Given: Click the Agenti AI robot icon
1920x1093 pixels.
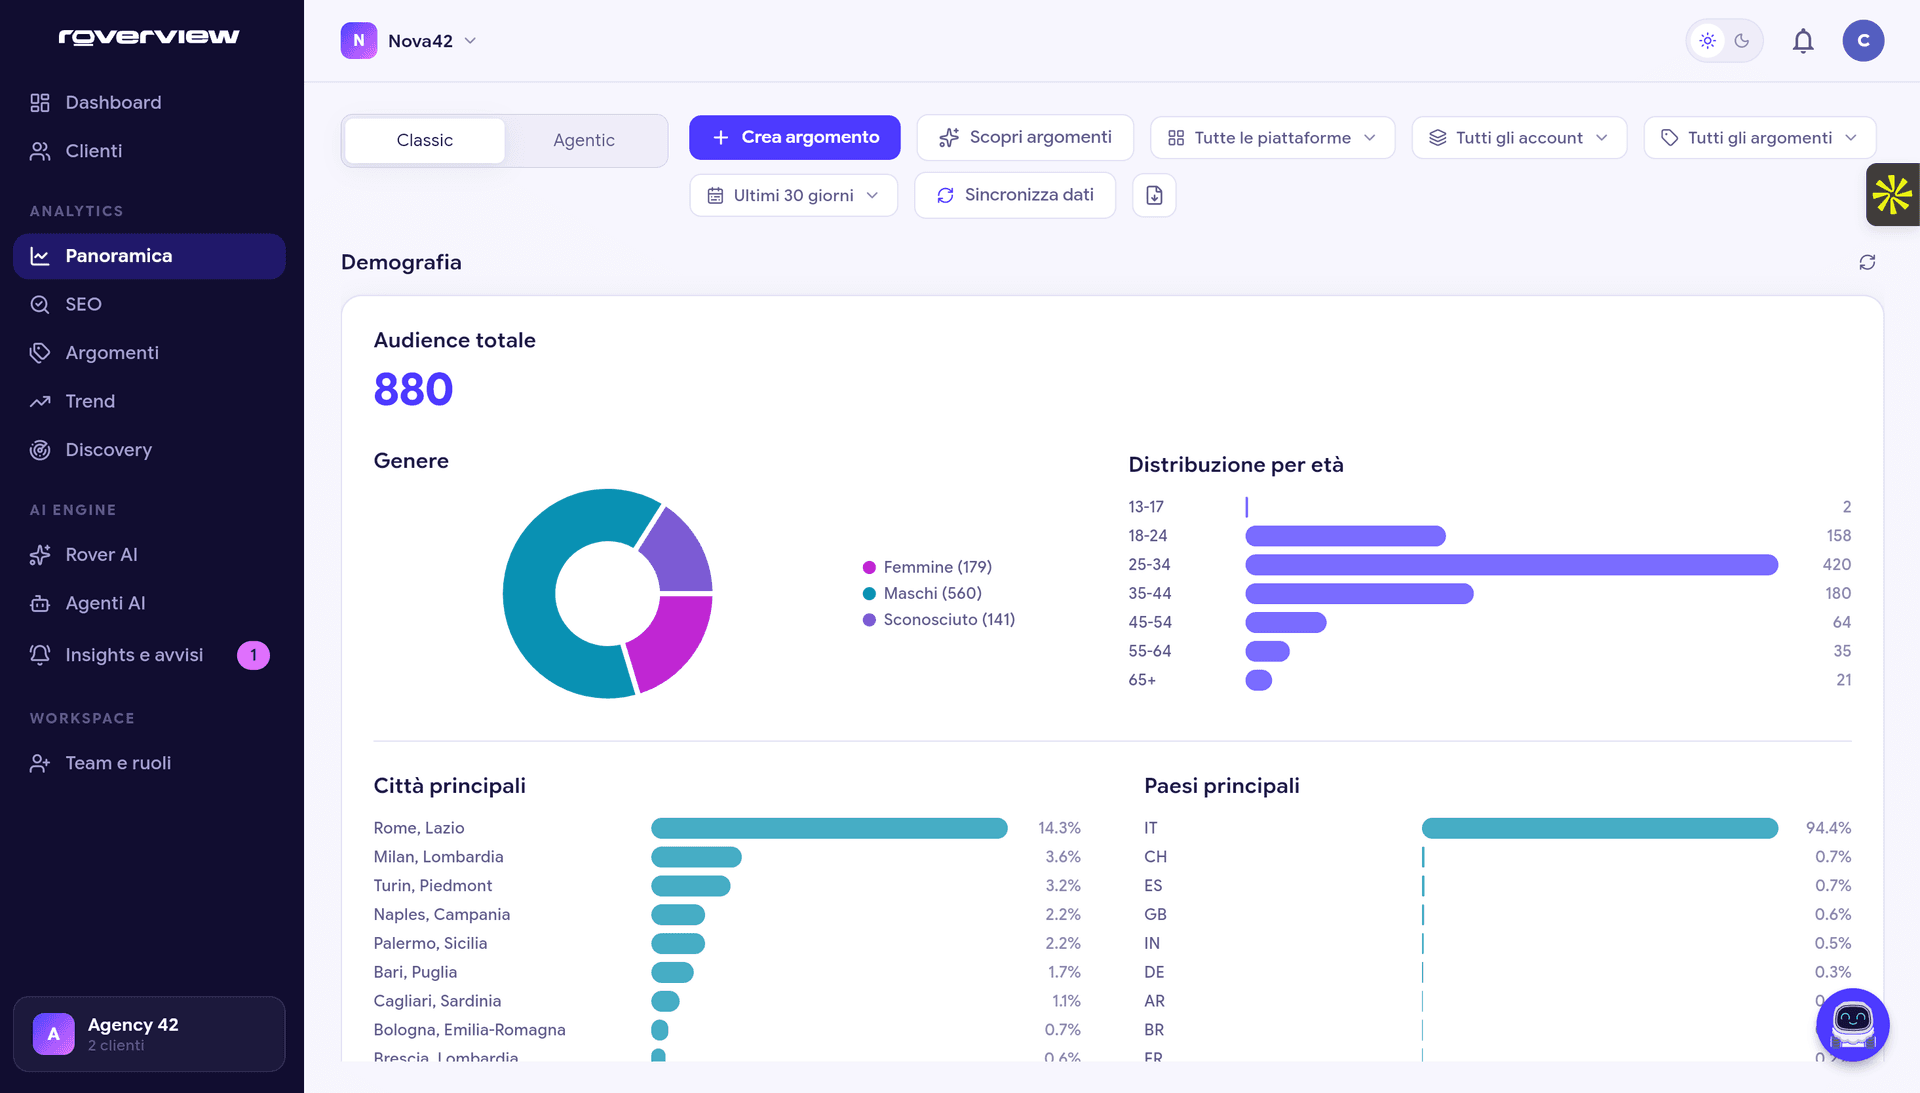Looking at the screenshot, I should pyautogui.click(x=40, y=604).
